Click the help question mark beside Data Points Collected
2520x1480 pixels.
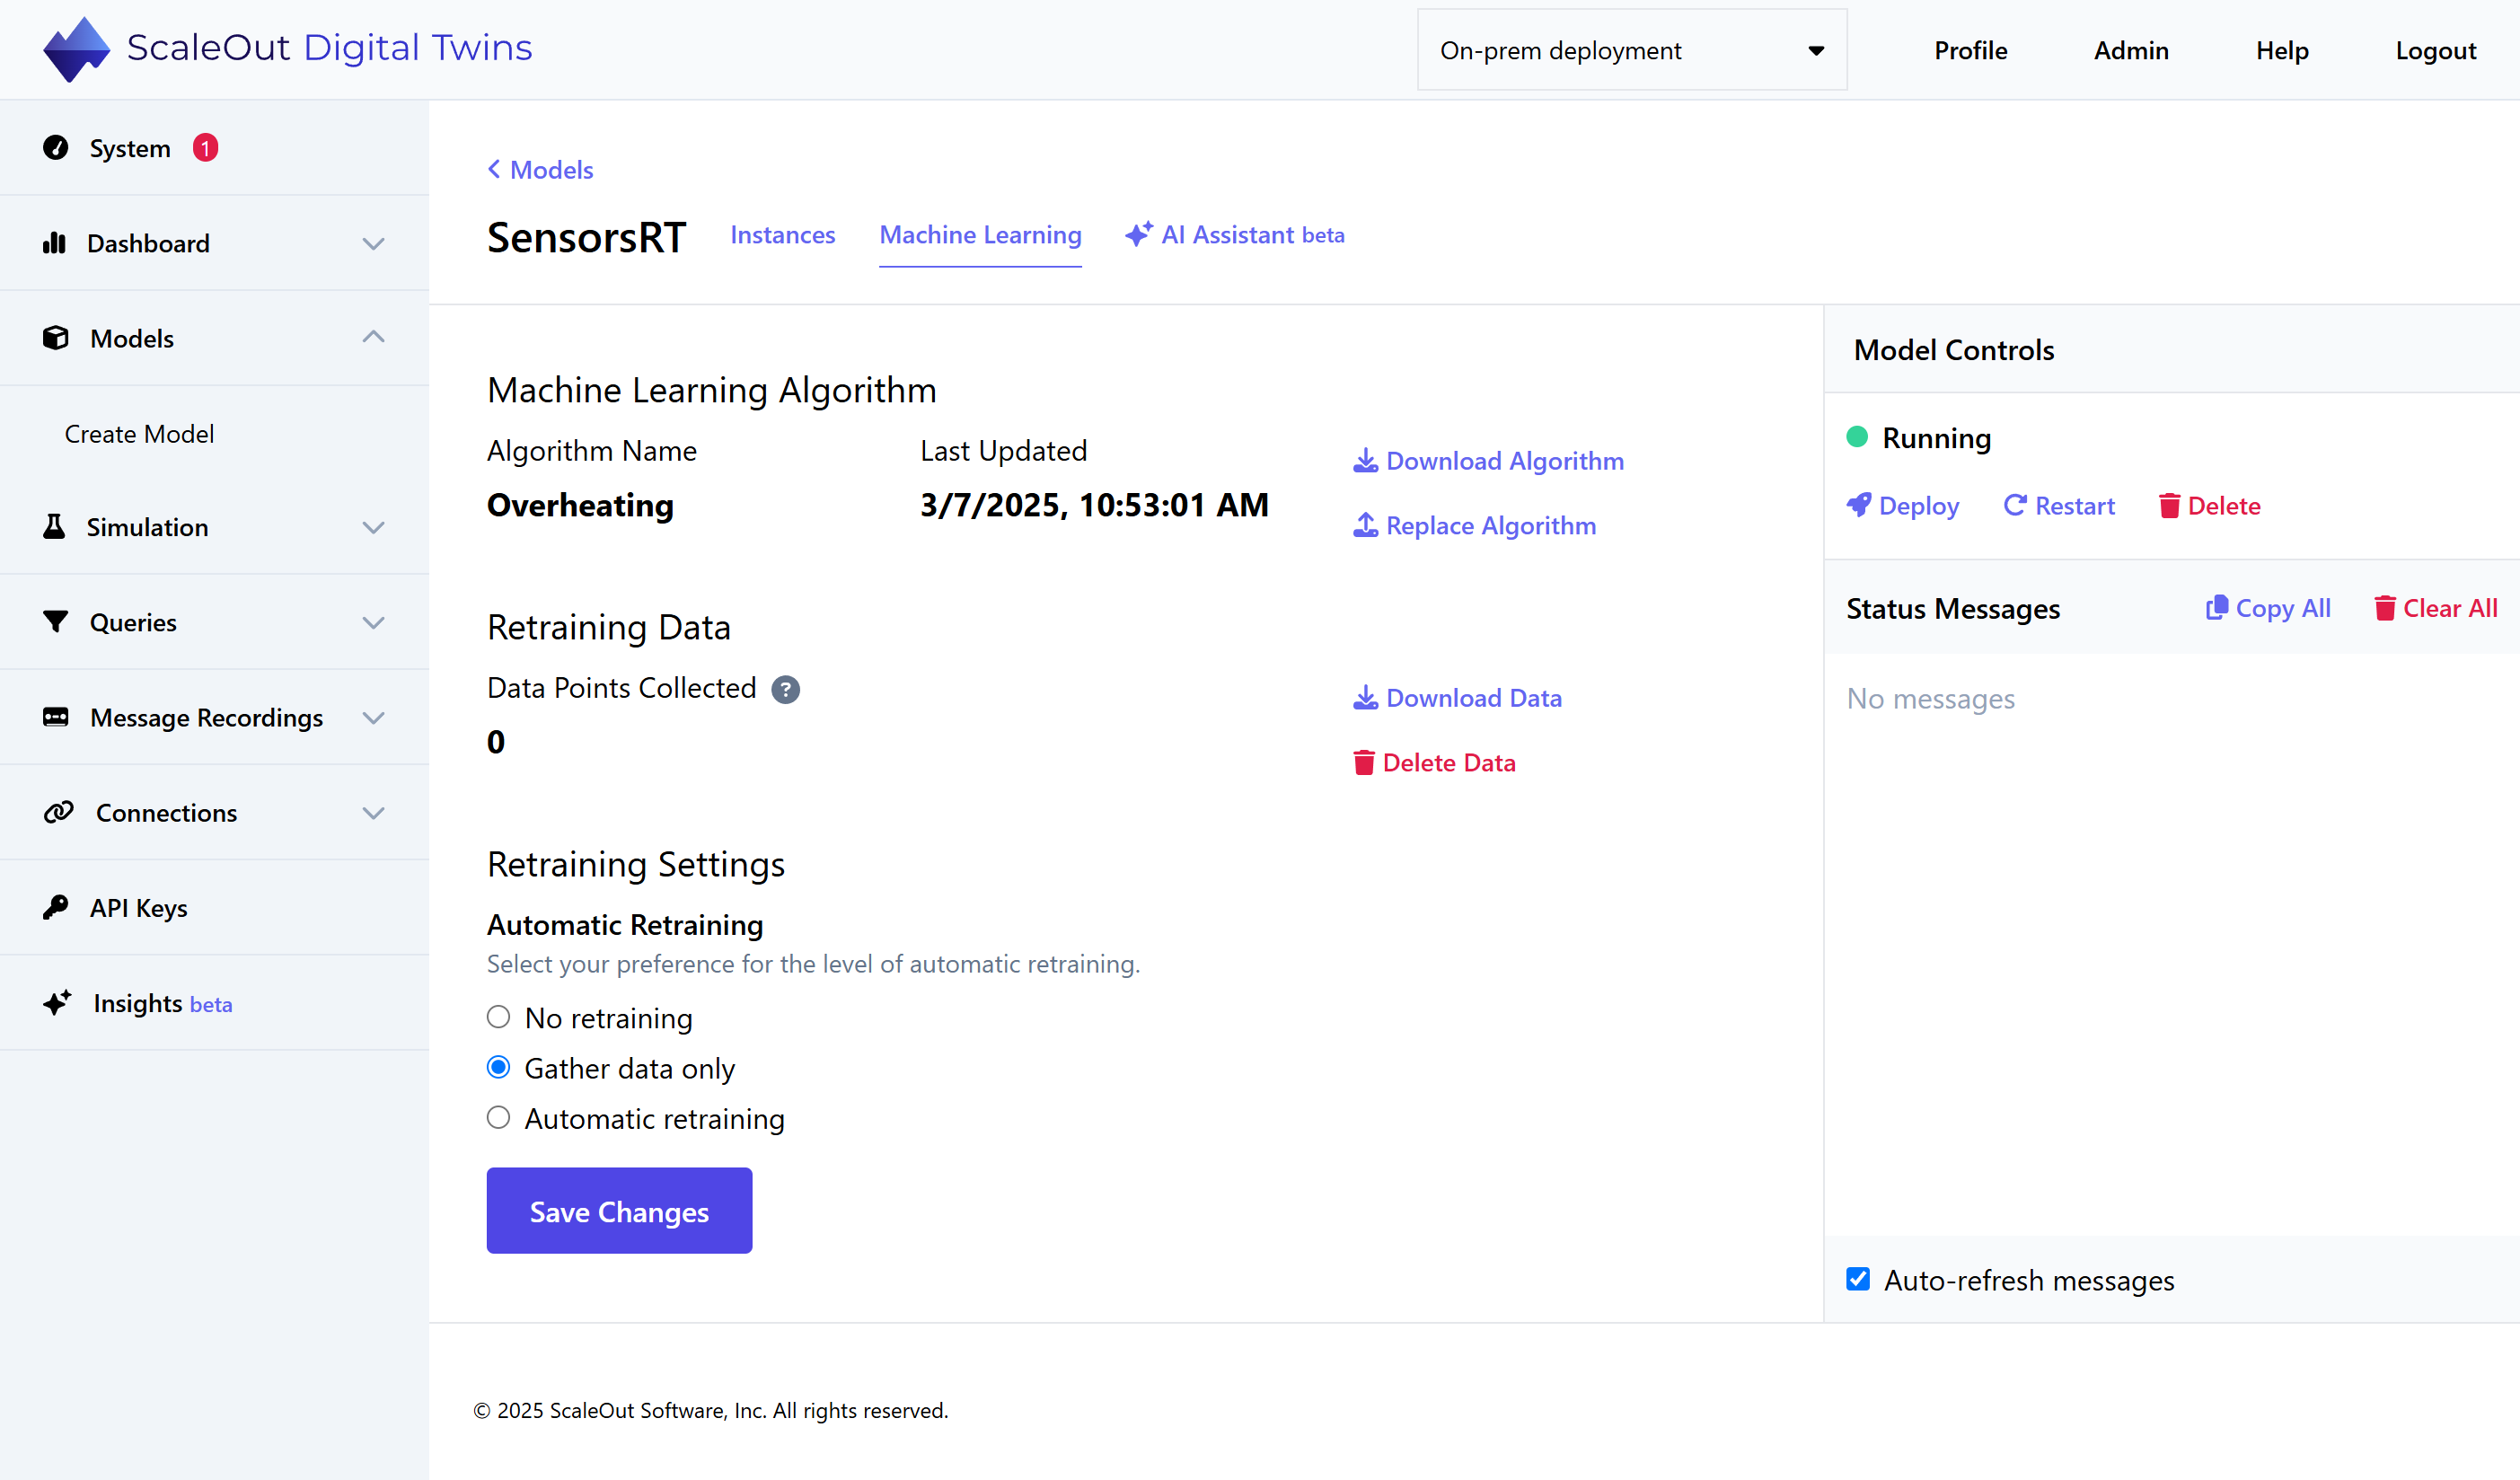tap(785, 689)
